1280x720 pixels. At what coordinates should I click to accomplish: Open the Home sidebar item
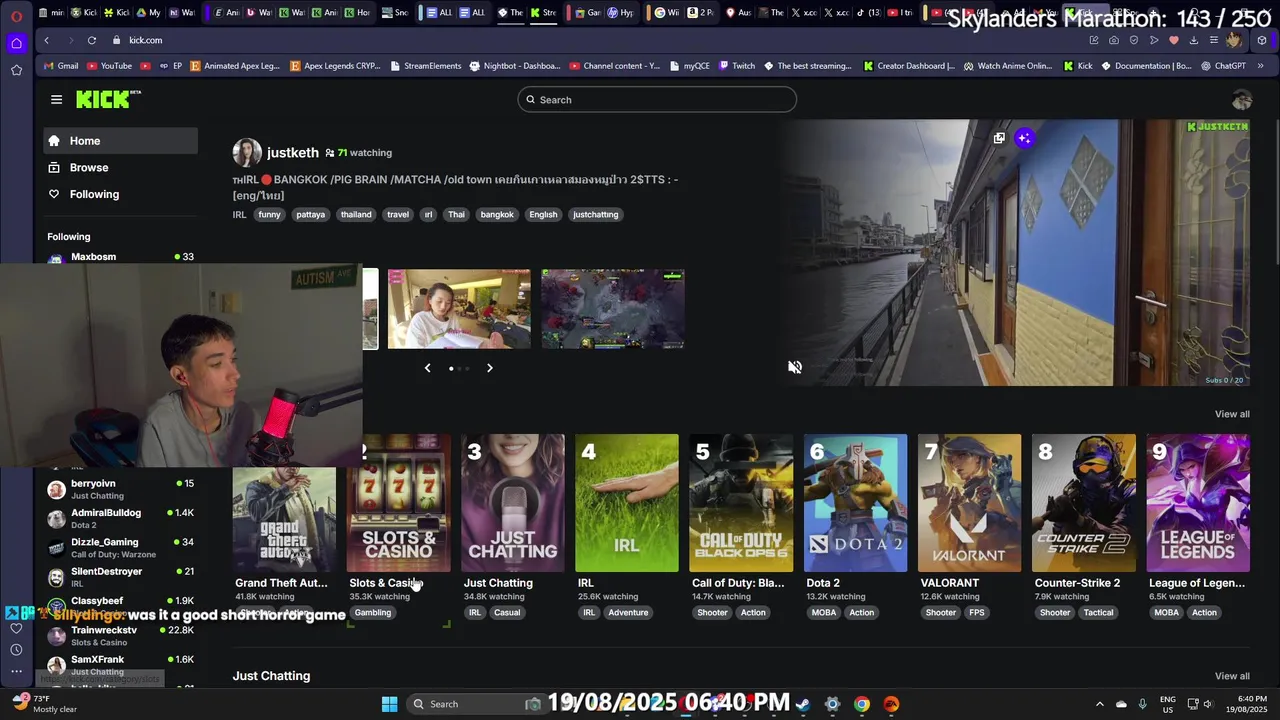[120, 141]
